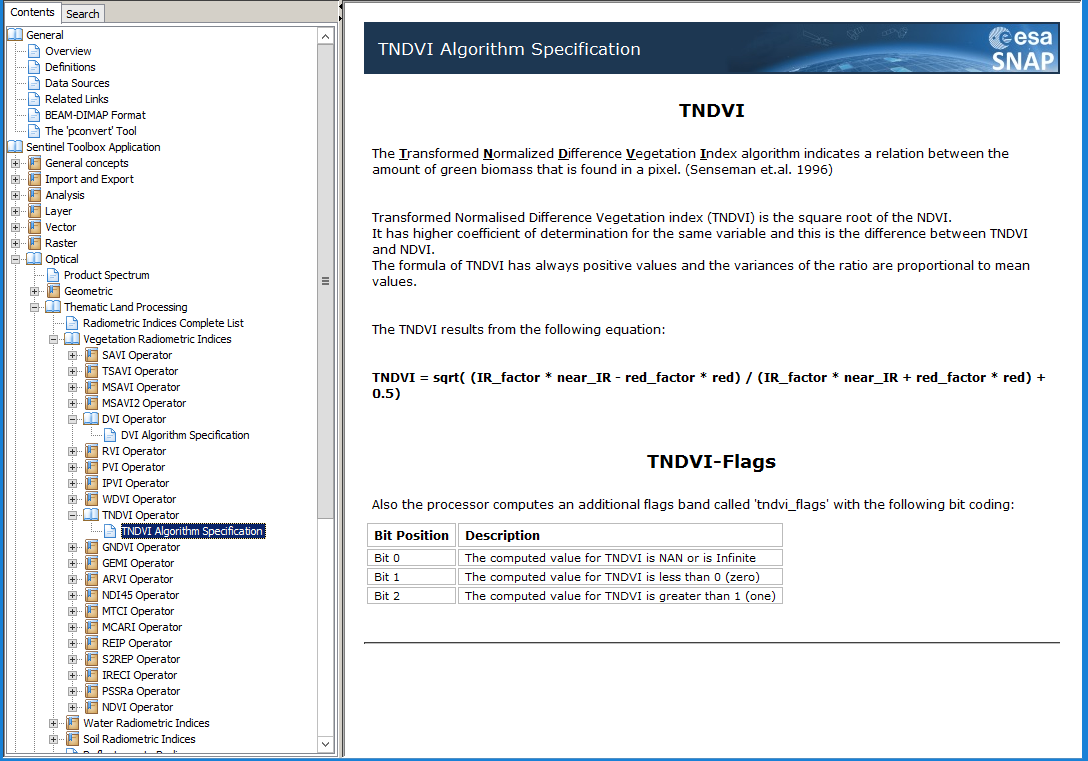1088x761 pixels.
Task: Click the WDVI Operator folder icon
Action: [91, 499]
